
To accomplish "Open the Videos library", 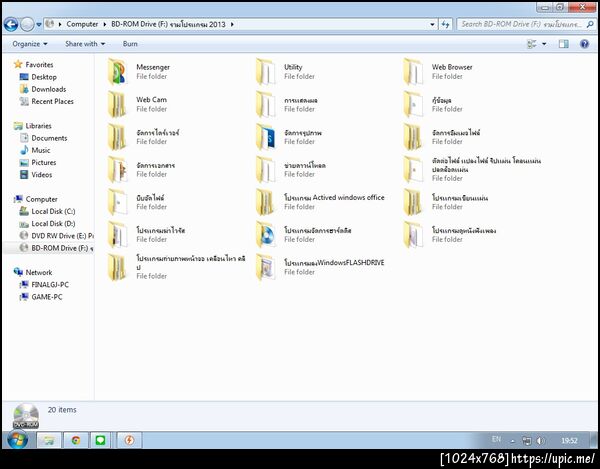I will pyautogui.click(x=42, y=175).
